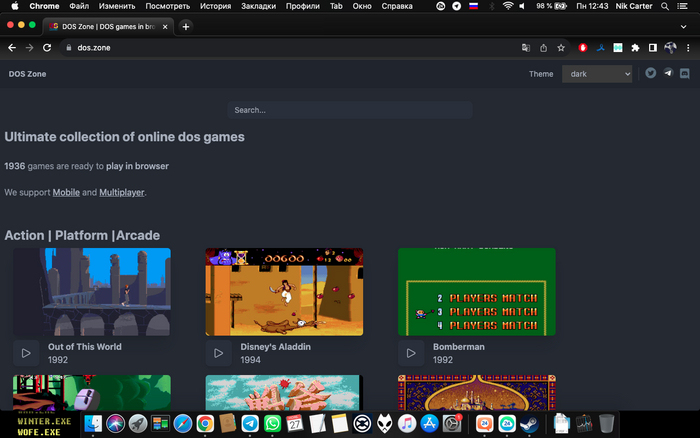The height and width of the screenshot is (438, 700).
Task: Open the Закладки menu
Action: (258, 6)
